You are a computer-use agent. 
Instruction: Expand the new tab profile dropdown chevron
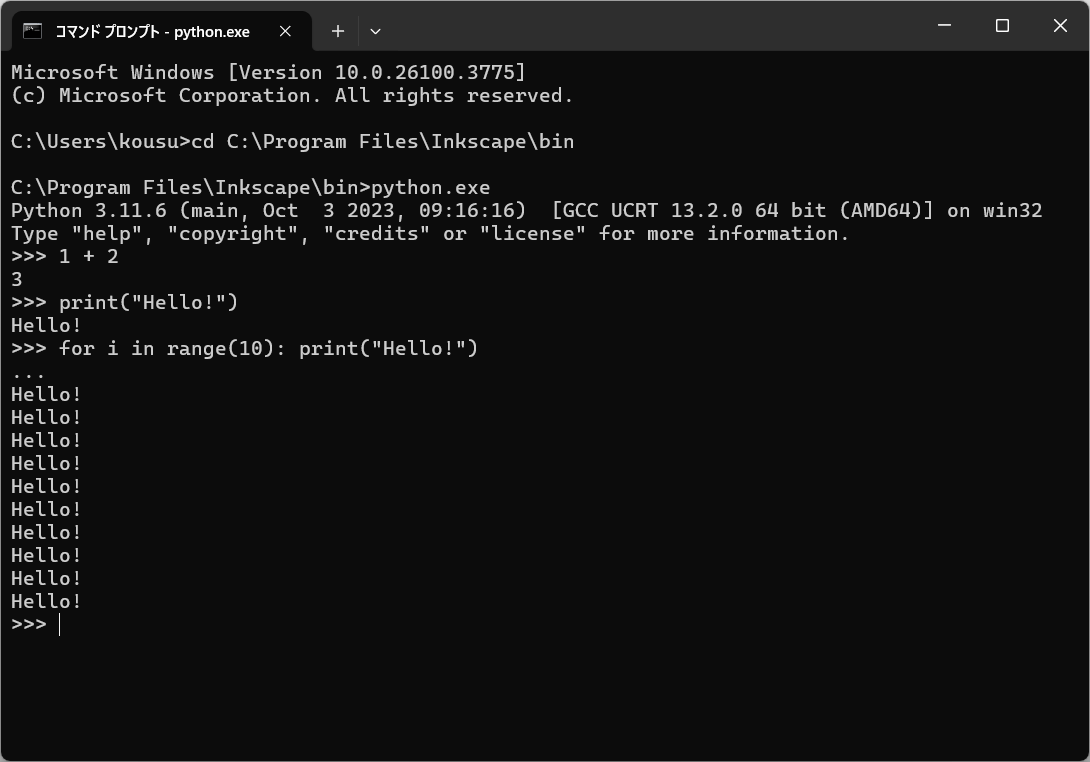tap(375, 31)
